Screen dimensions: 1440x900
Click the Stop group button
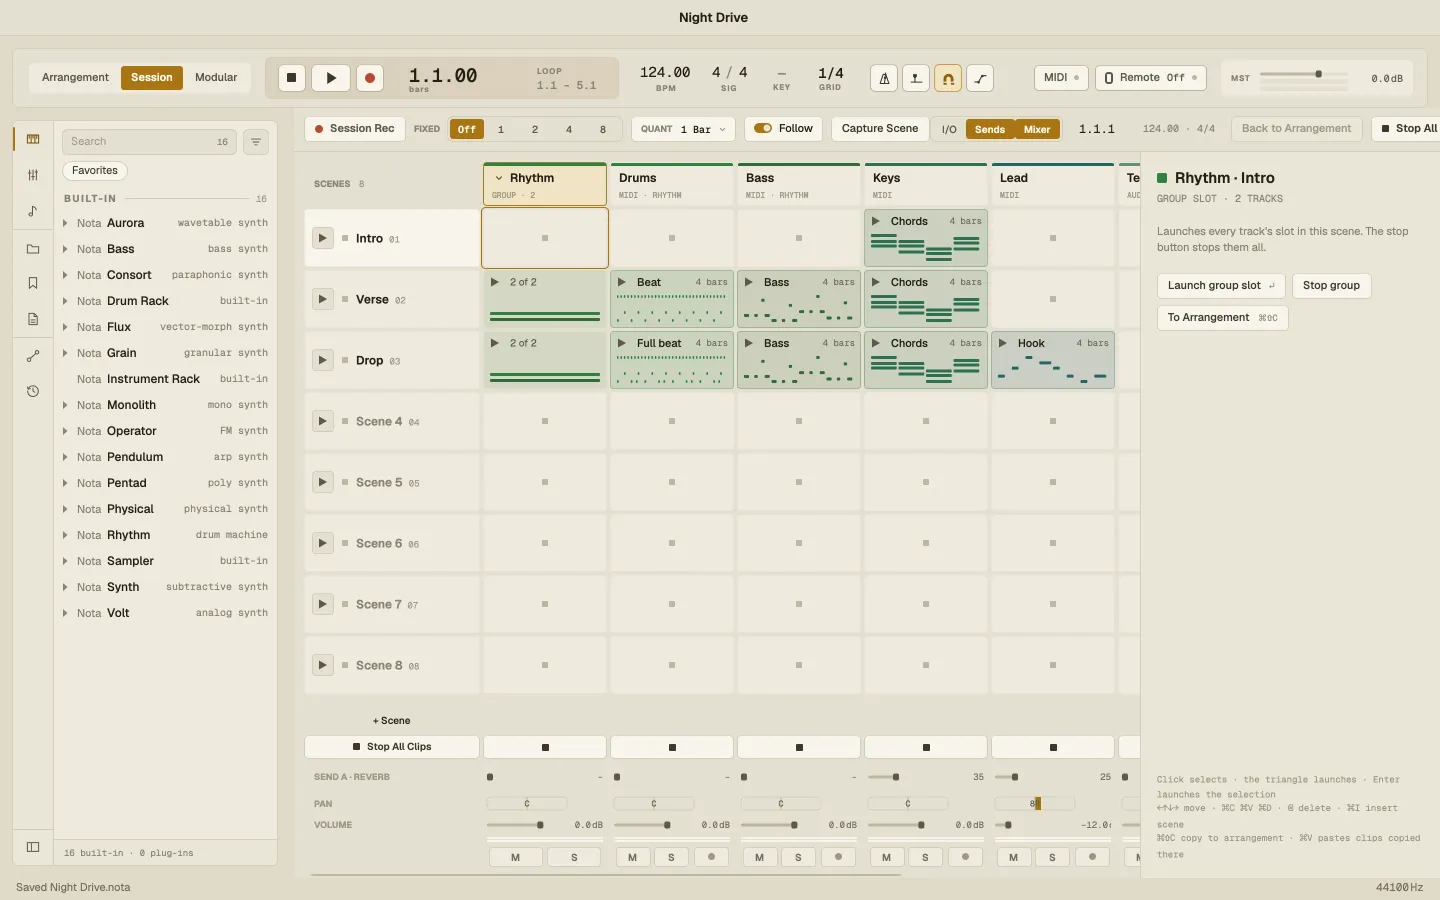click(1331, 286)
